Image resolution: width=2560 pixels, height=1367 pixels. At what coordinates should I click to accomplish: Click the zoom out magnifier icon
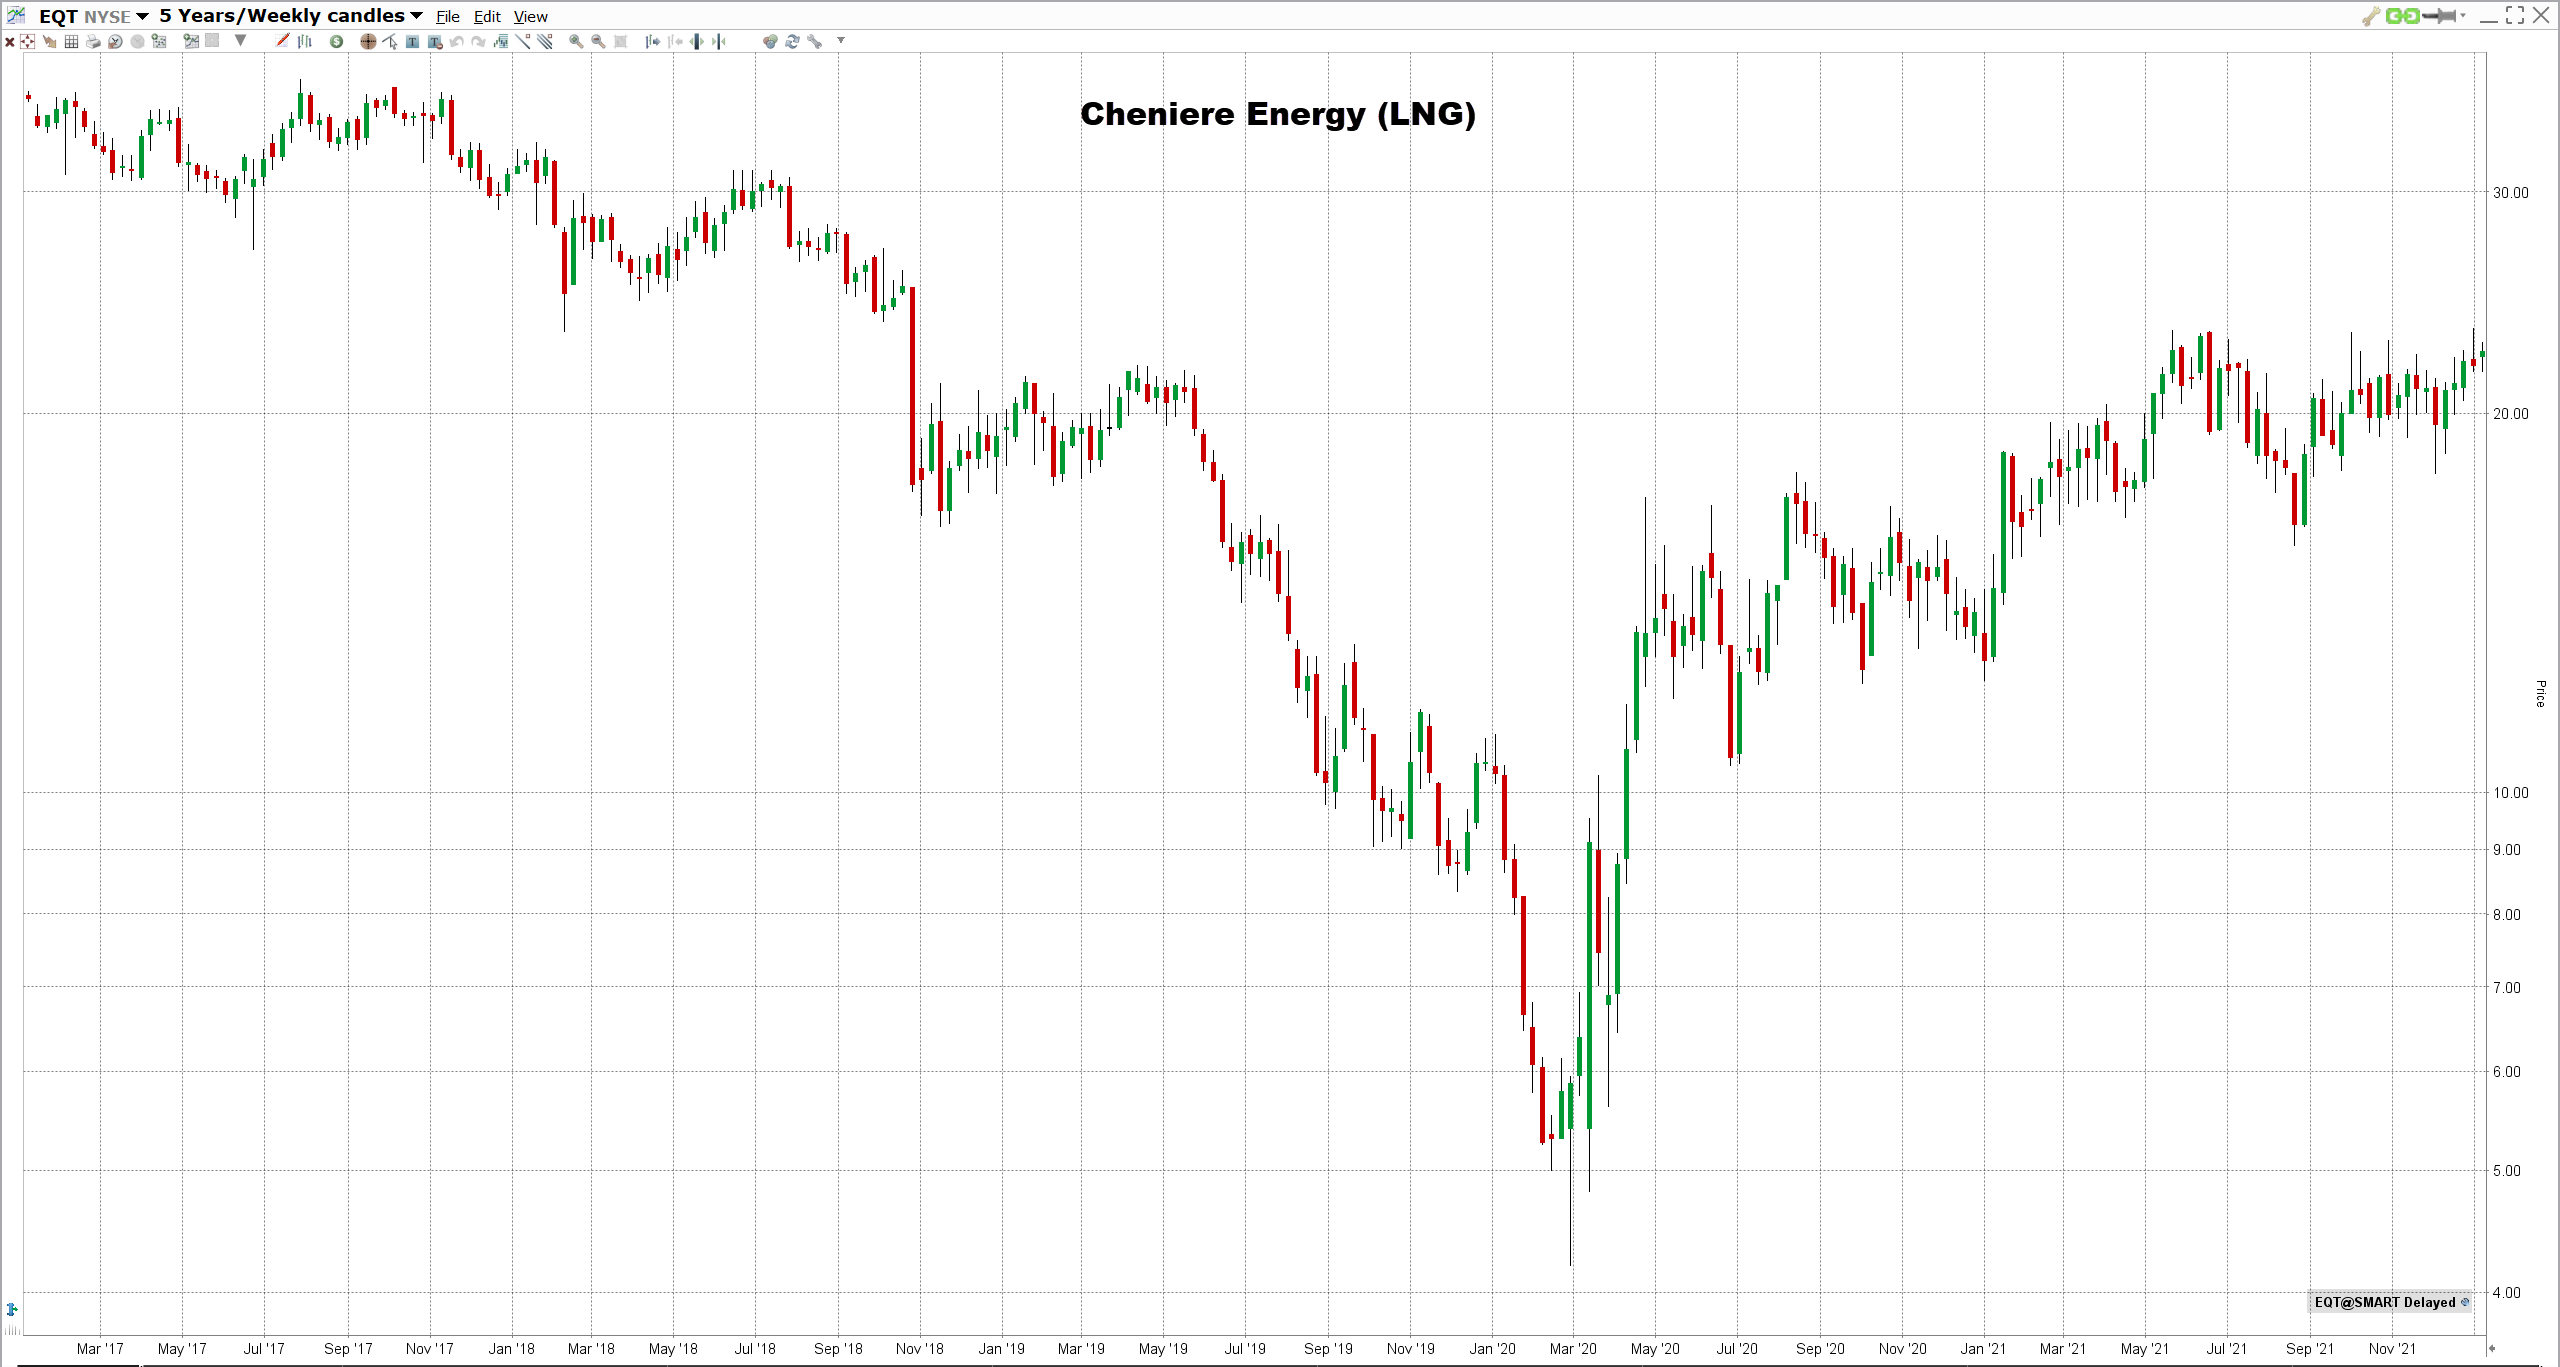click(597, 42)
